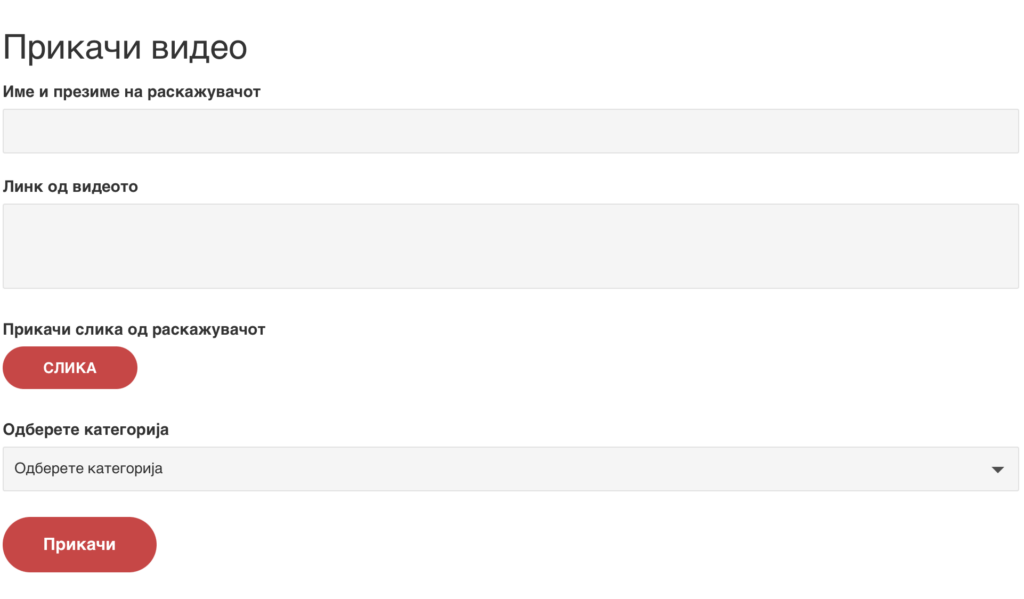Submit the form with Прикачи button
This screenshot has width=1024, height=599.
[x=80, y=544]
